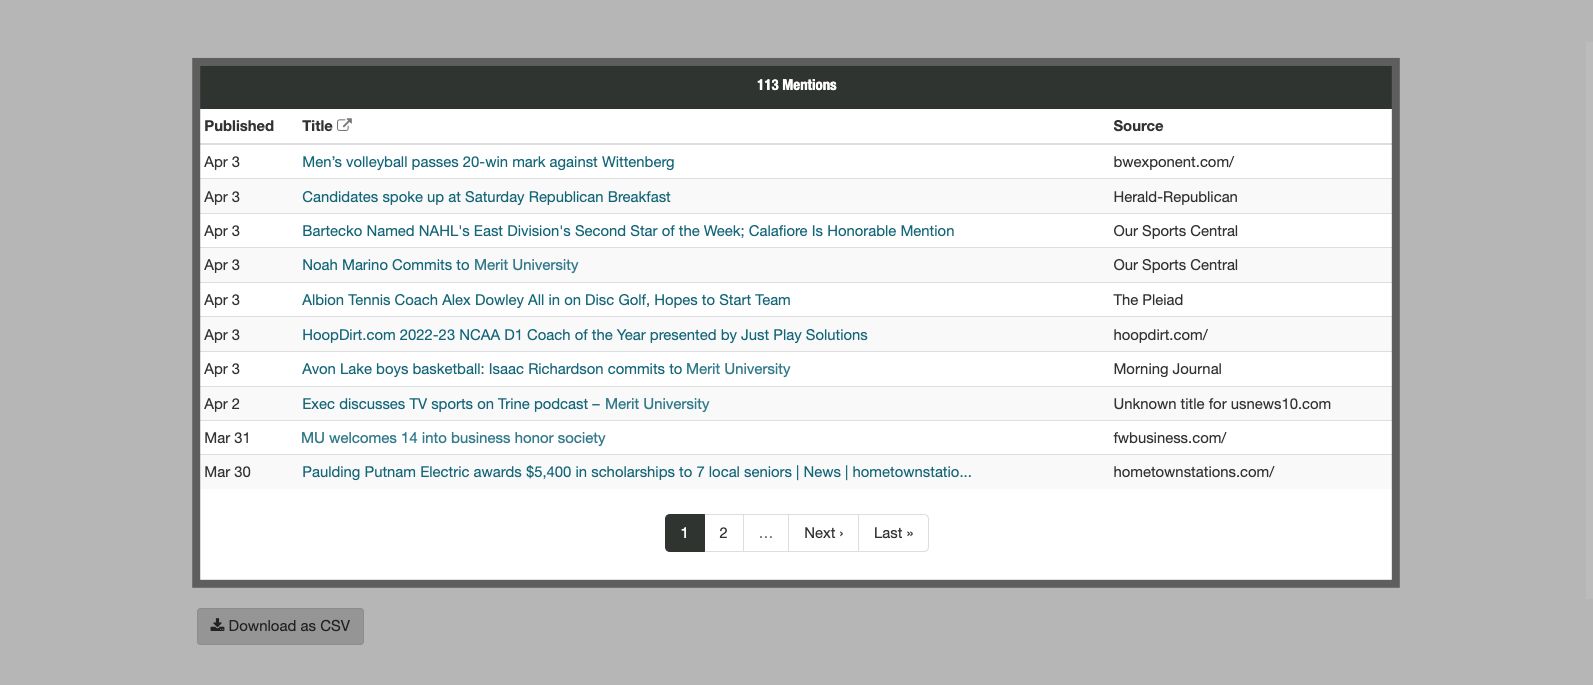This screenshot has width=1593, height=685.
Task: Open 'Candidates spoke up at Saturday Republican Breakfast'
Action: (486, 197)
